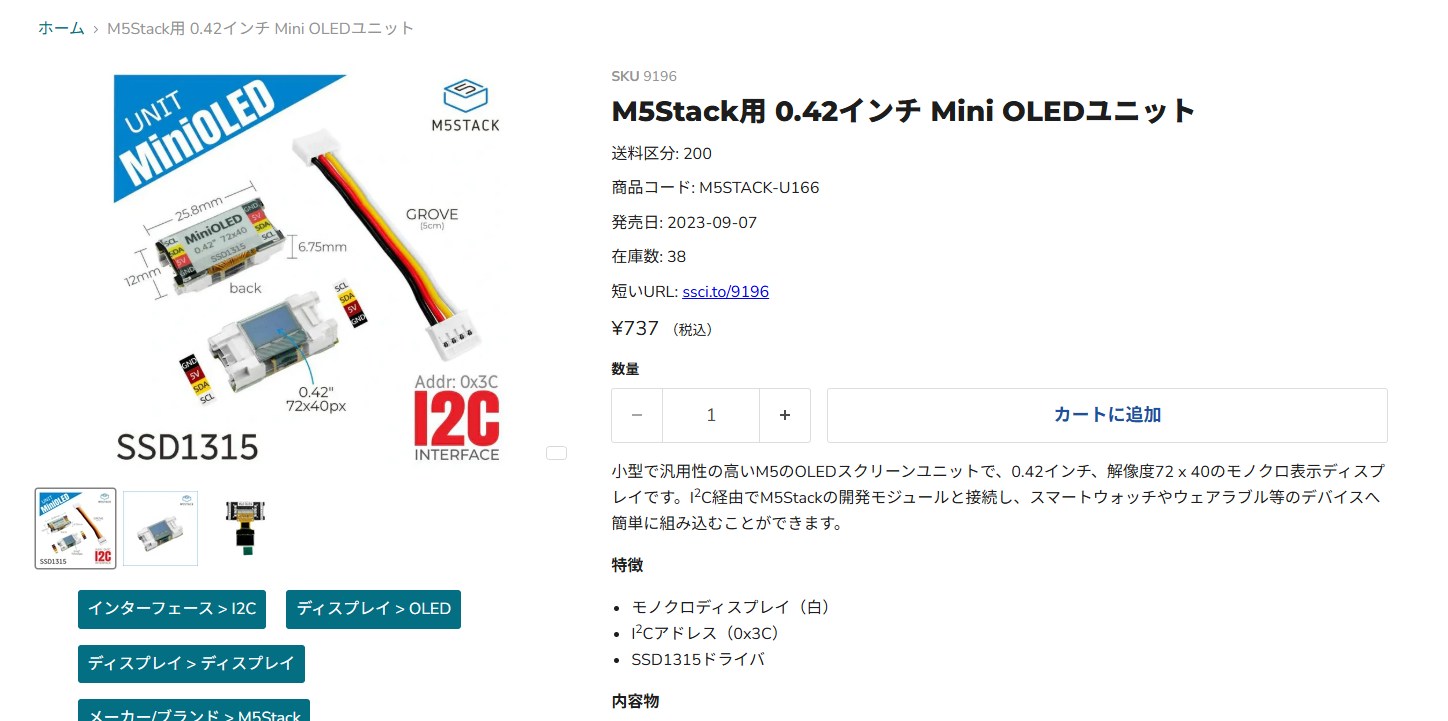
Task: Open the インターフェース > I2C category tag
Action: point(172,609)
